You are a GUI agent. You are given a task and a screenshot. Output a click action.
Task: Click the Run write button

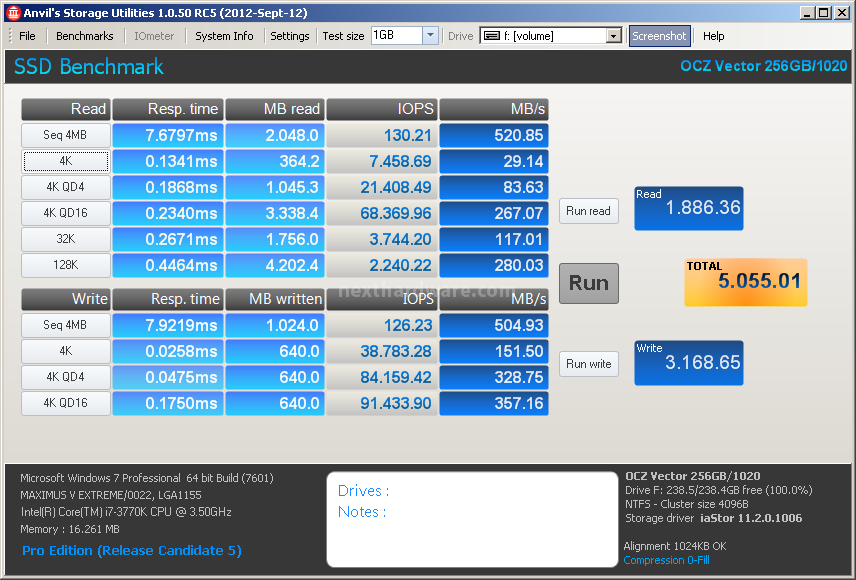(x=588, y=364)
